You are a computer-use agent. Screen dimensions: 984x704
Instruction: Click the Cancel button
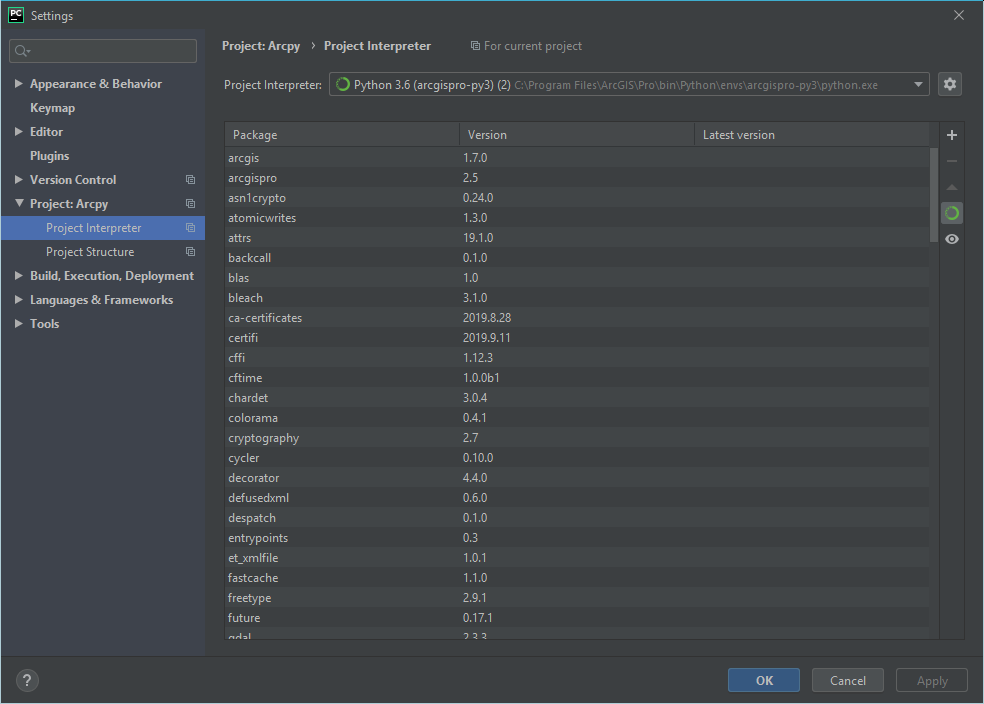tap(848, 680)
